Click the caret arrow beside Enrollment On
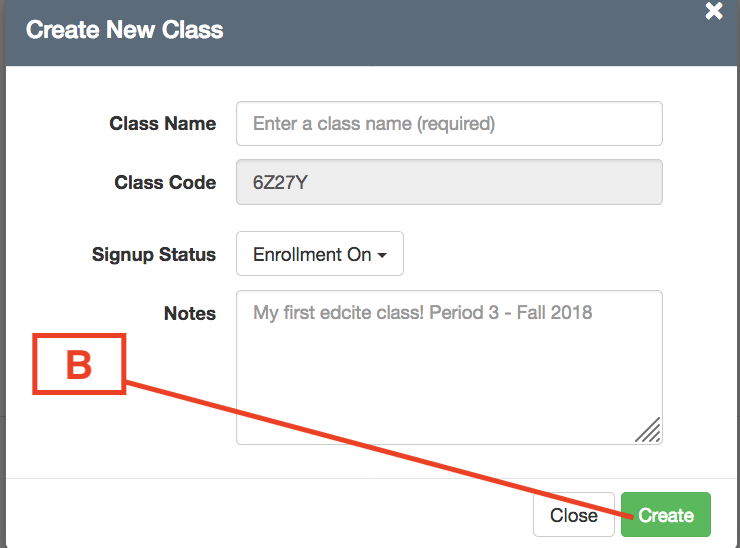The image size is (740, 548). coord(382,256)
